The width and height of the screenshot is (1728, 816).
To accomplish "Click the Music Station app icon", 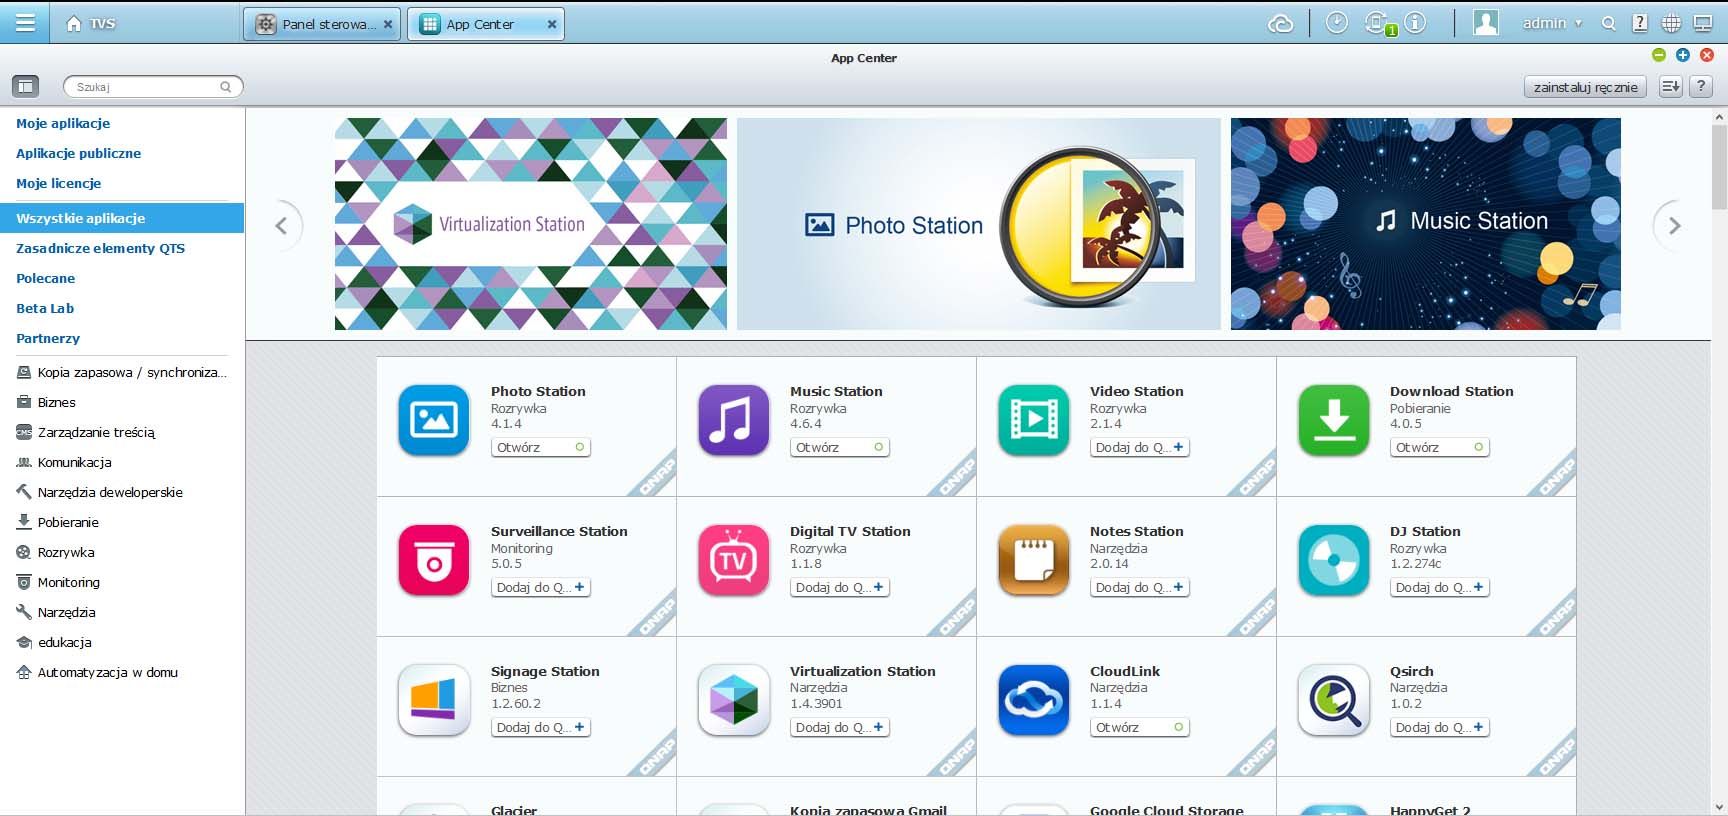I will pyautogui.click(x=734, y=420).
